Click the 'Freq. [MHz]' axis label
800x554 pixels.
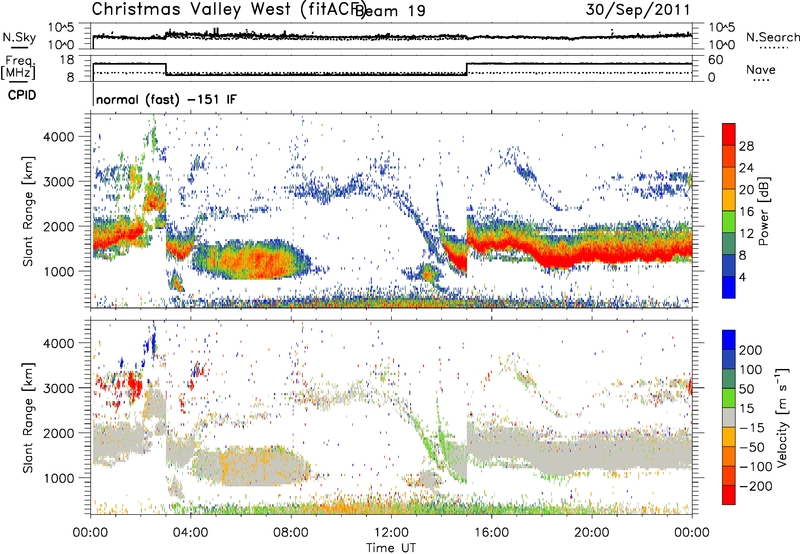tap(18, 68)
